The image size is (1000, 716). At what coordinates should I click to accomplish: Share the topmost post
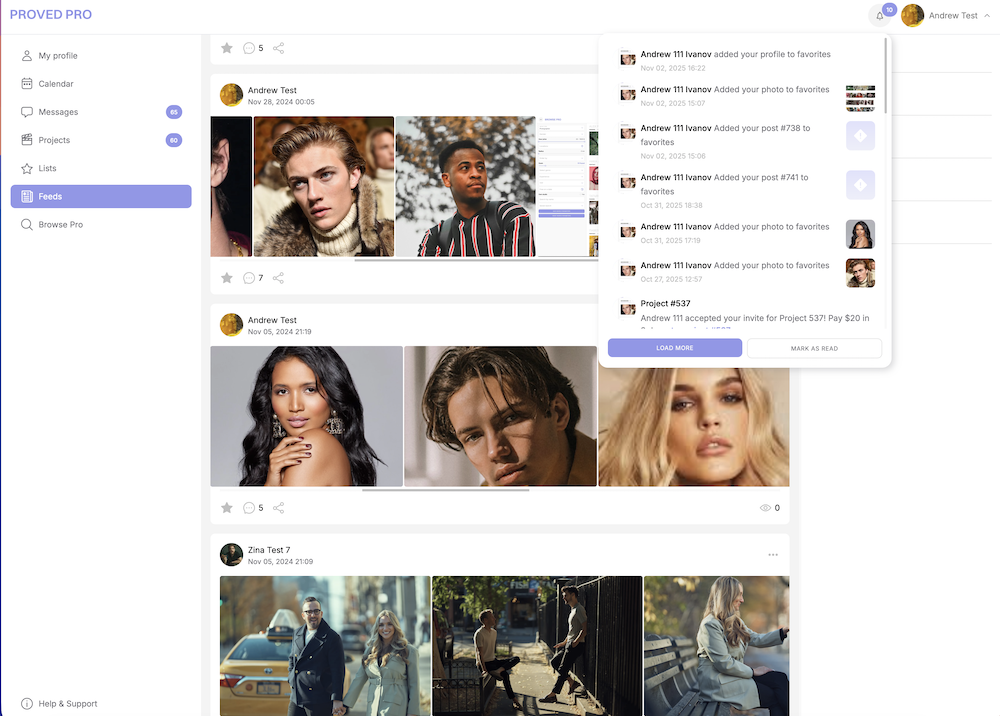click(279, 48)
